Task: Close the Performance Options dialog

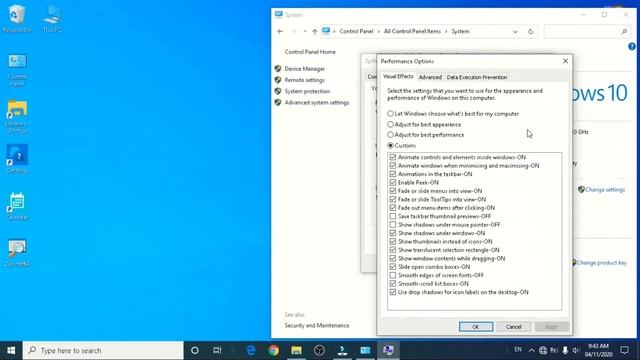Action: 565,61
